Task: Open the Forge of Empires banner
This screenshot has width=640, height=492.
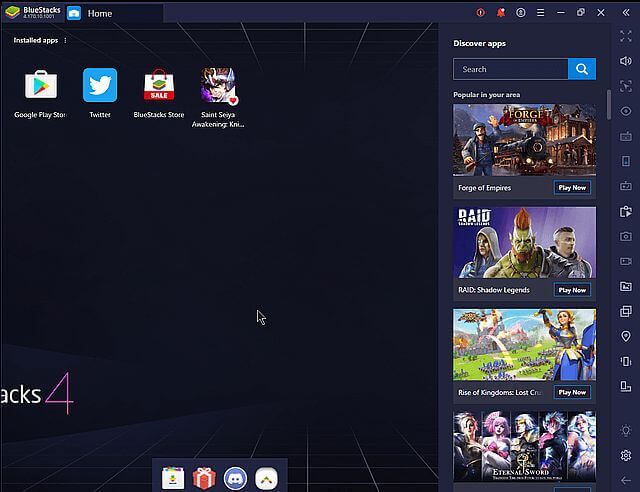Action: click(524, 140)
